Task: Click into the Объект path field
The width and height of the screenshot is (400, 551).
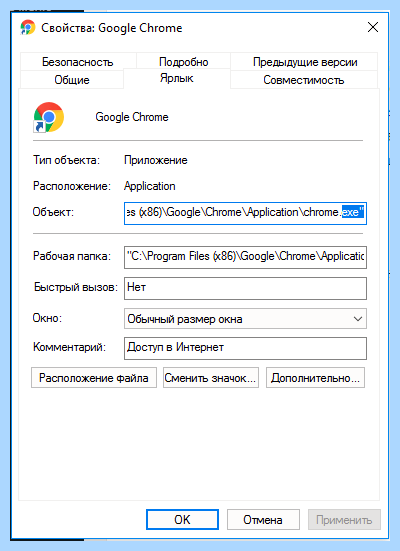Action: [245, 213]
